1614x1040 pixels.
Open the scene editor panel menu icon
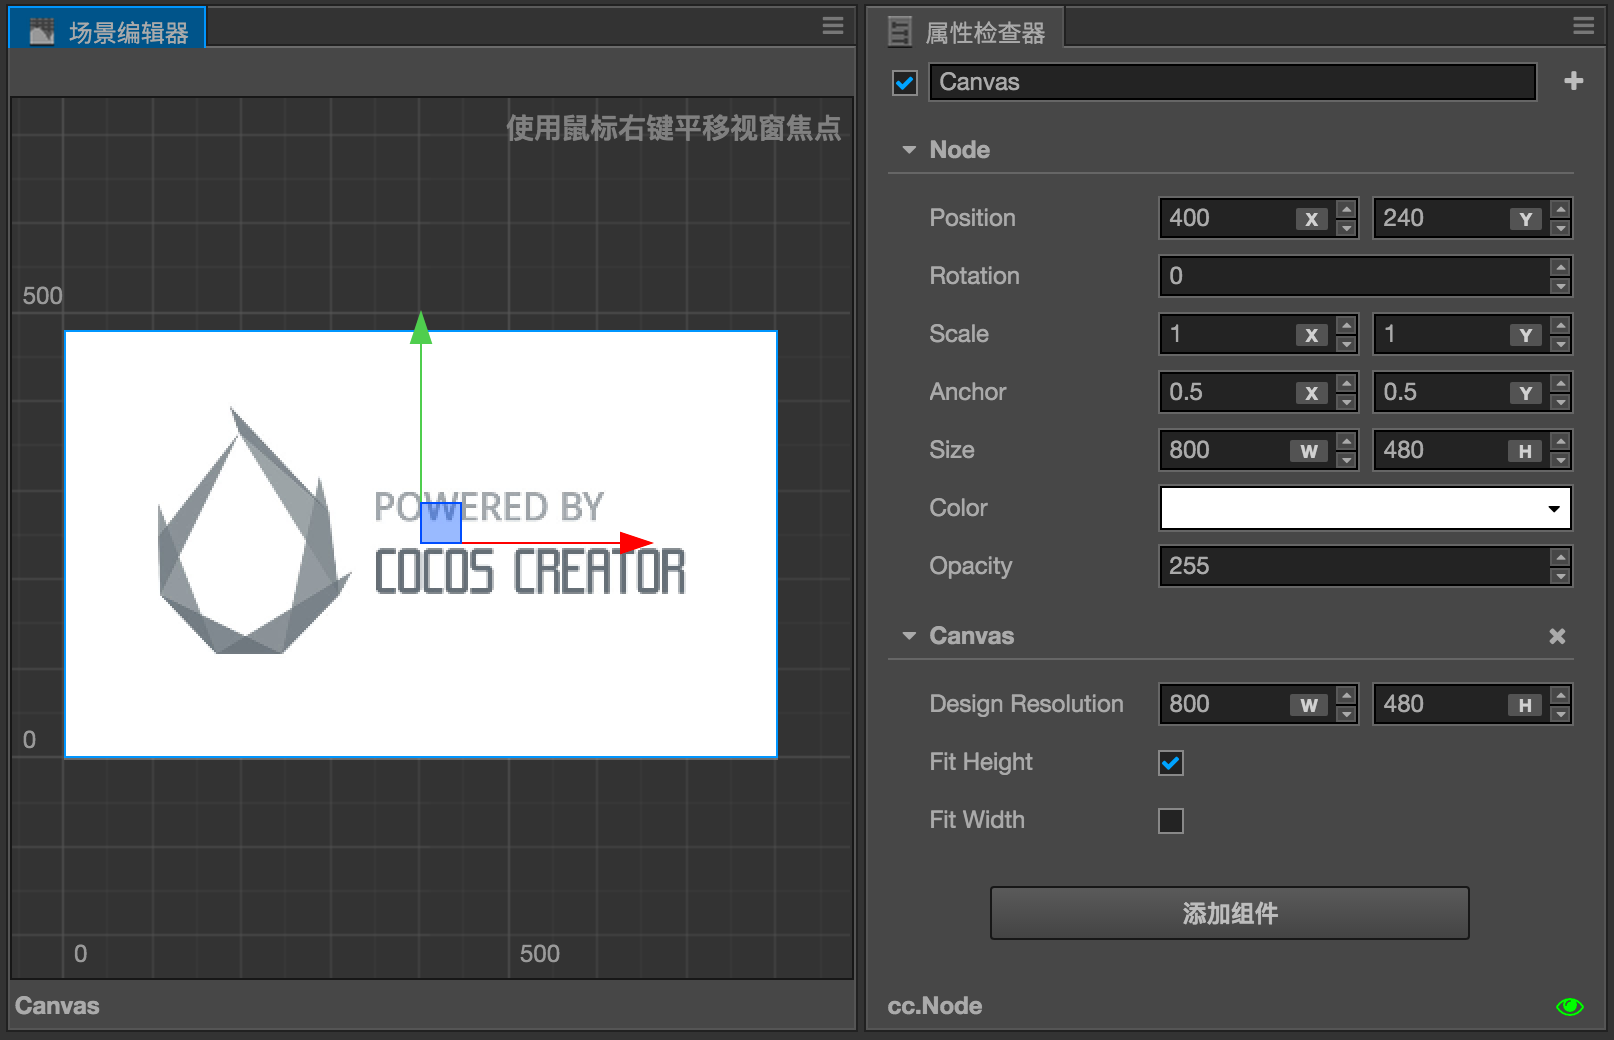(x=832, y=26)
